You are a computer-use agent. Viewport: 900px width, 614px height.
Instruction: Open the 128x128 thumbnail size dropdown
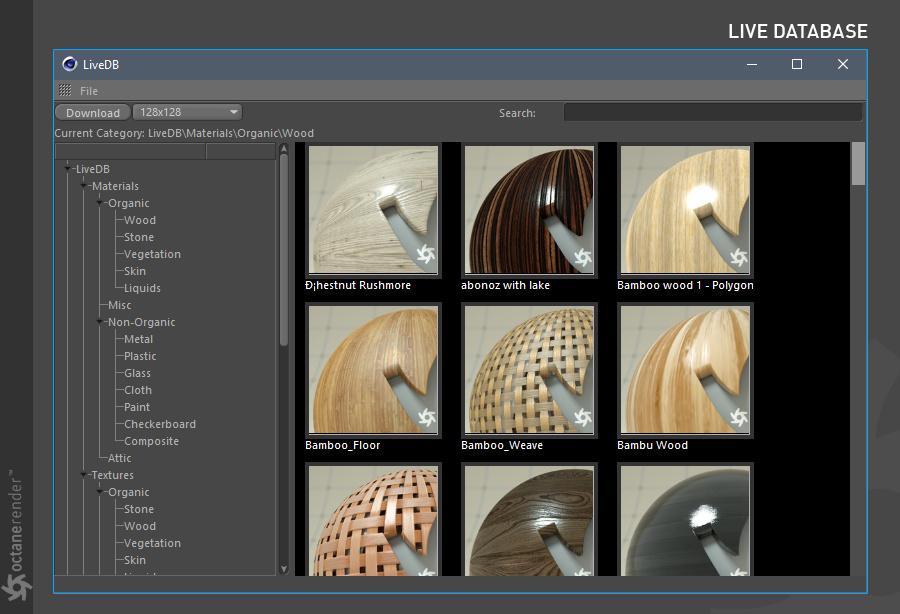coord(188,112)
